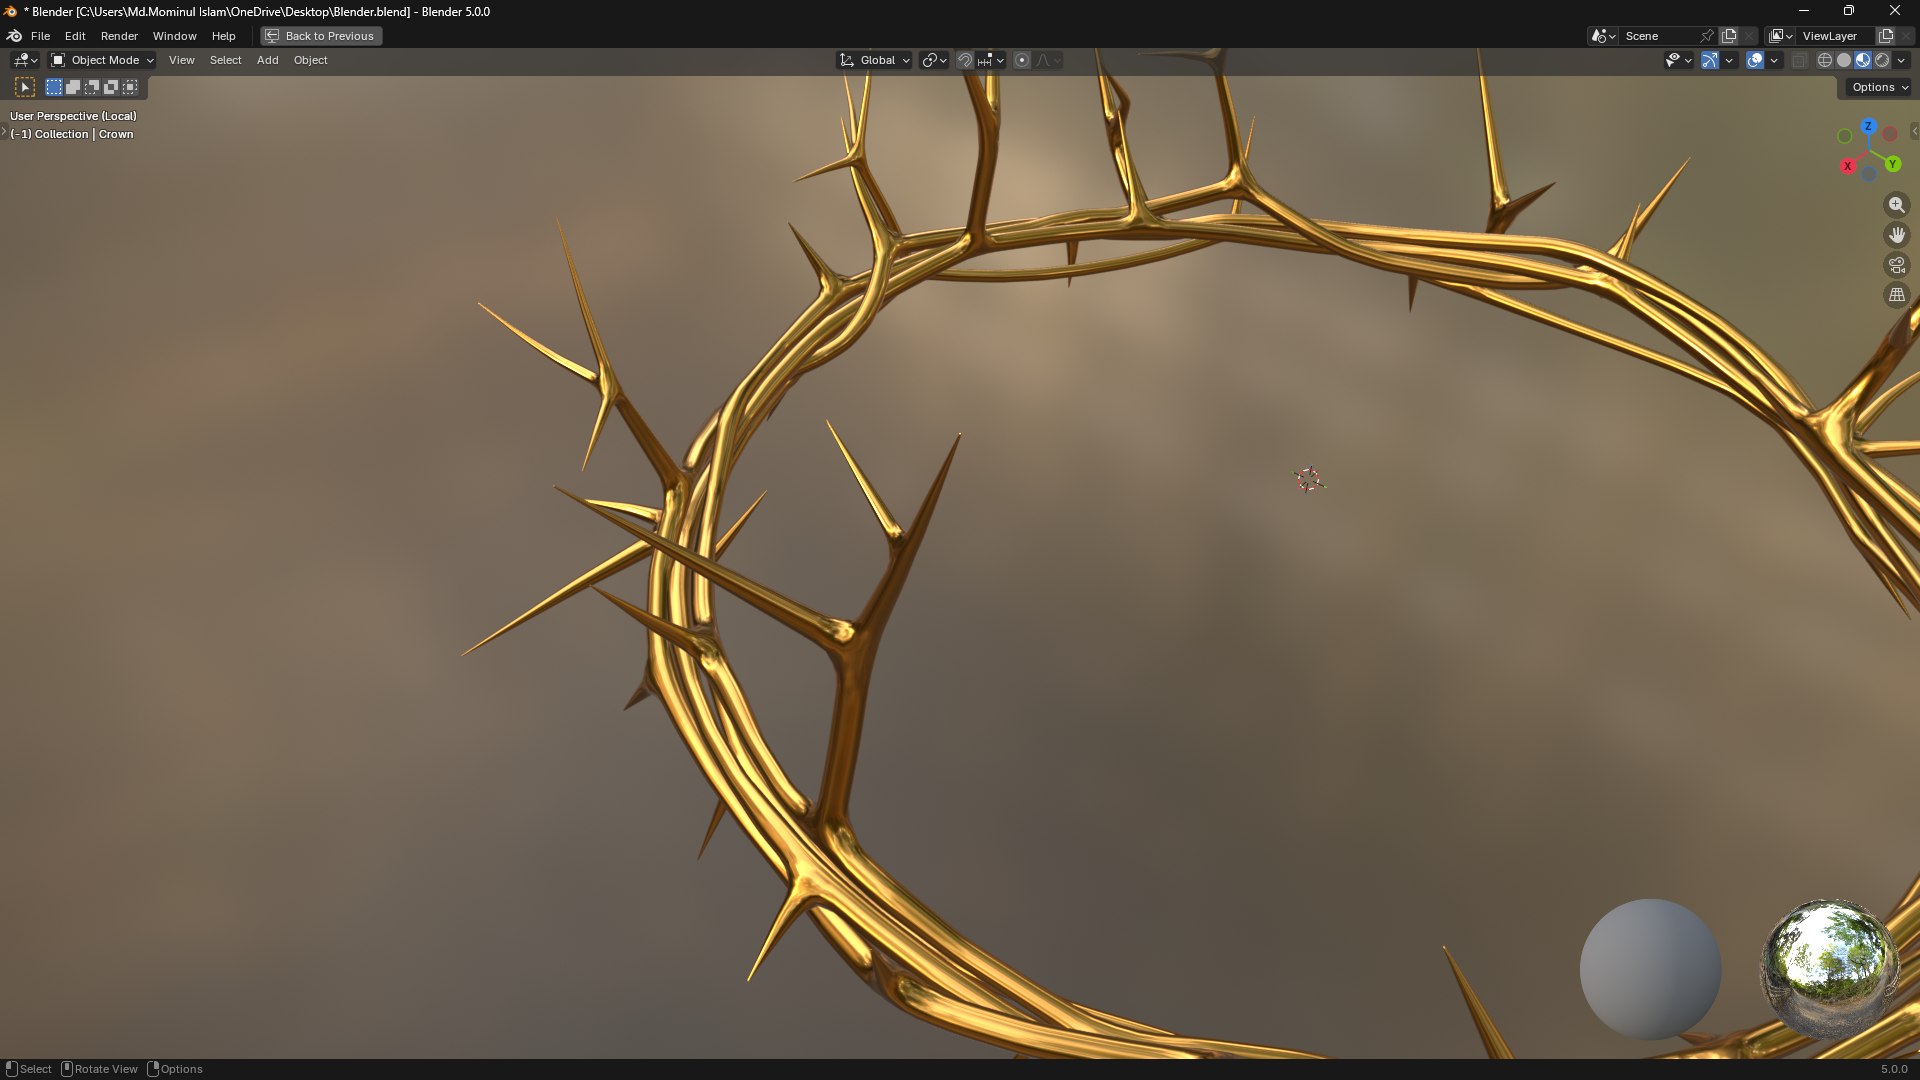Click the add view layer icon
1920x1080 pixels.
click(x=1886, y=36)
